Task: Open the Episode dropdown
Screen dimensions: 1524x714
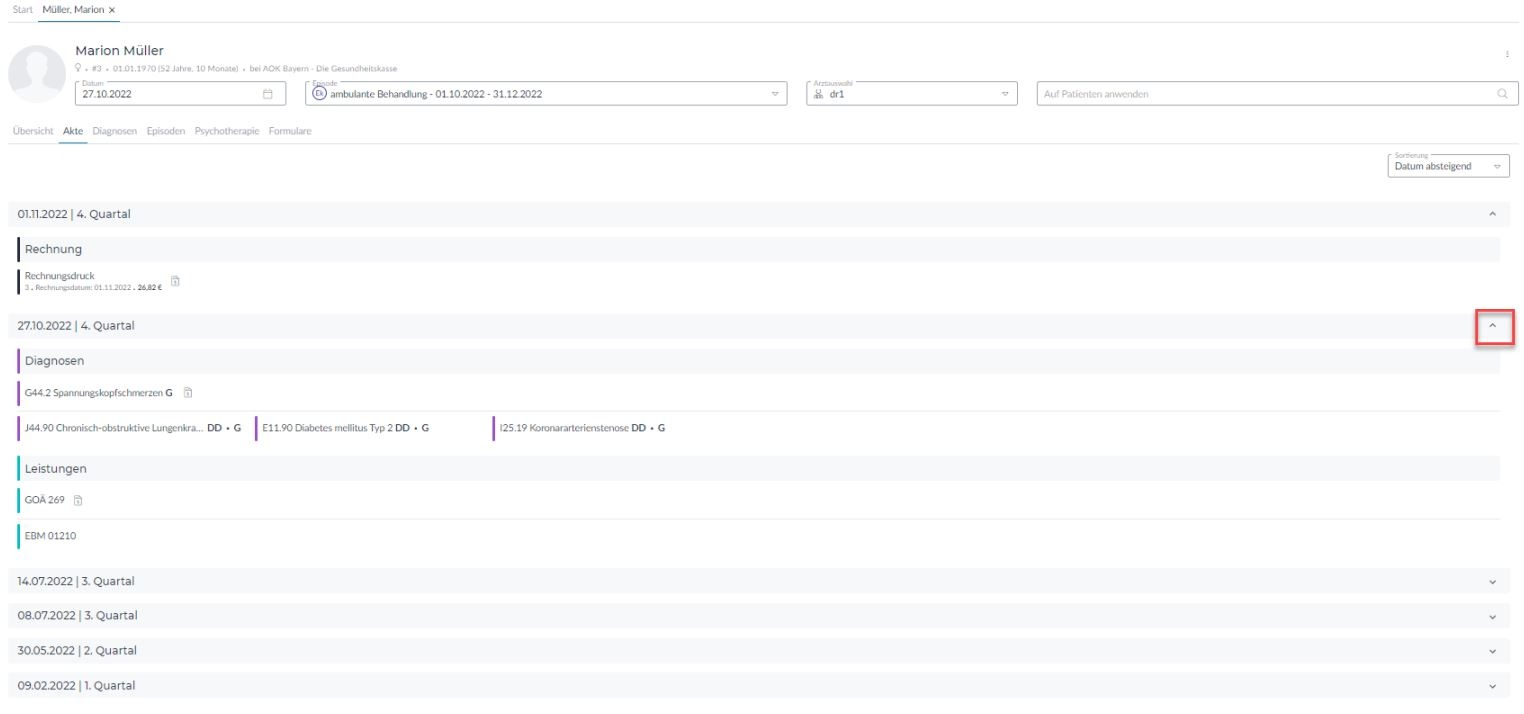Action: 774,94
